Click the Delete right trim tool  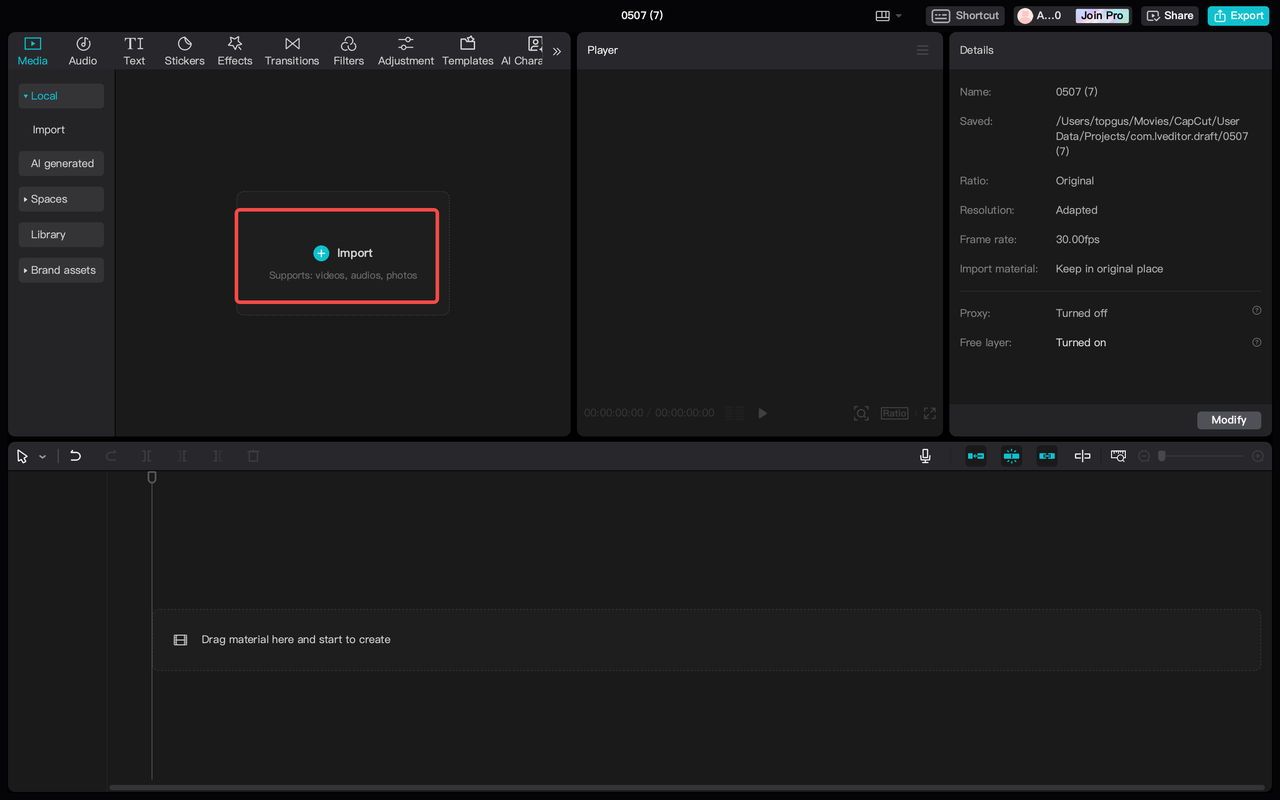point(217,456)
